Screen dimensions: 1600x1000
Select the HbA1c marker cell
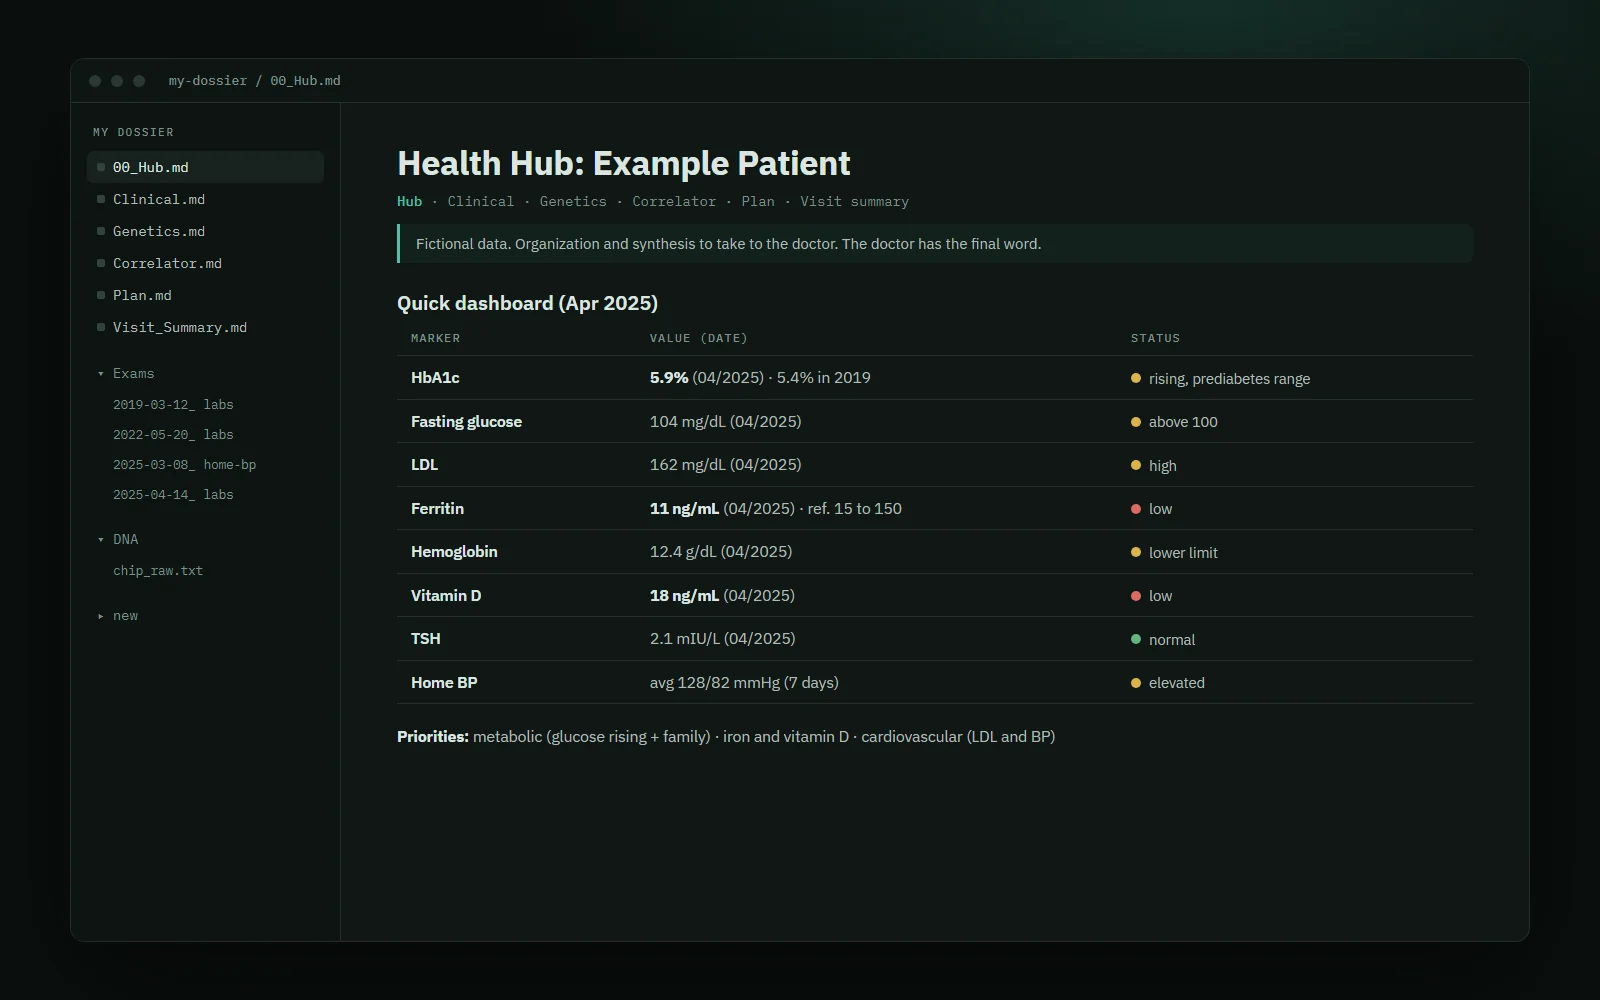click(435, 378)
